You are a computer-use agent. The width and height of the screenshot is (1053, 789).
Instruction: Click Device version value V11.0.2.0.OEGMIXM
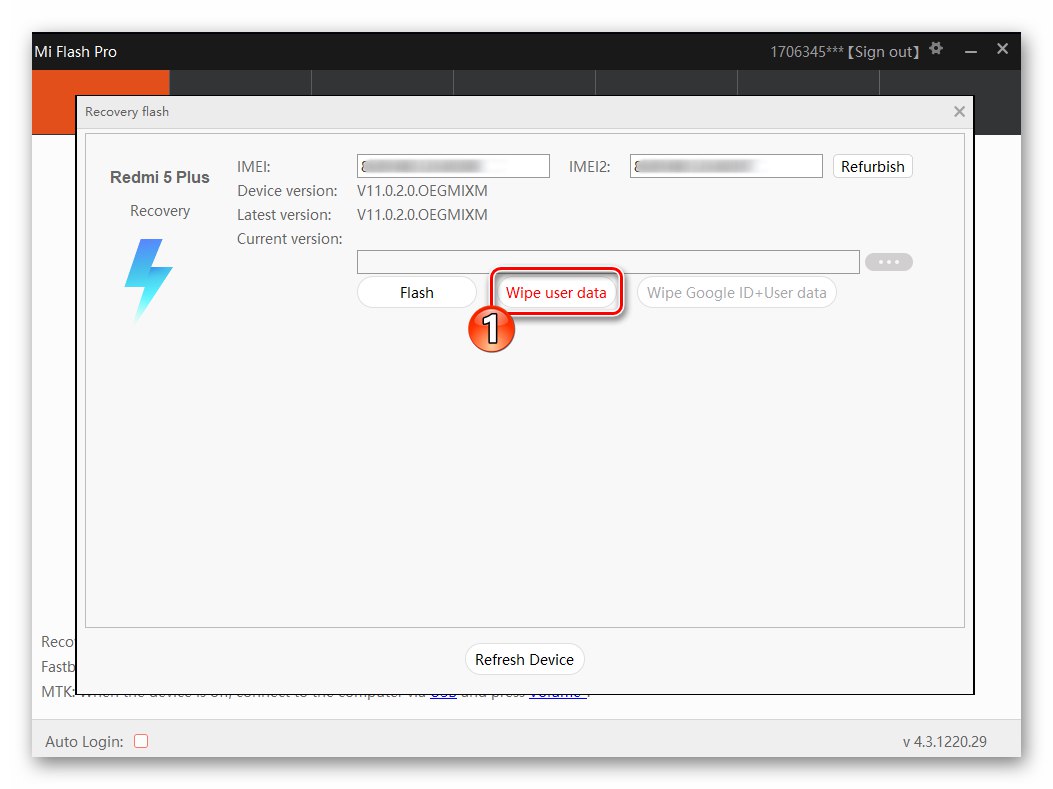422,191
